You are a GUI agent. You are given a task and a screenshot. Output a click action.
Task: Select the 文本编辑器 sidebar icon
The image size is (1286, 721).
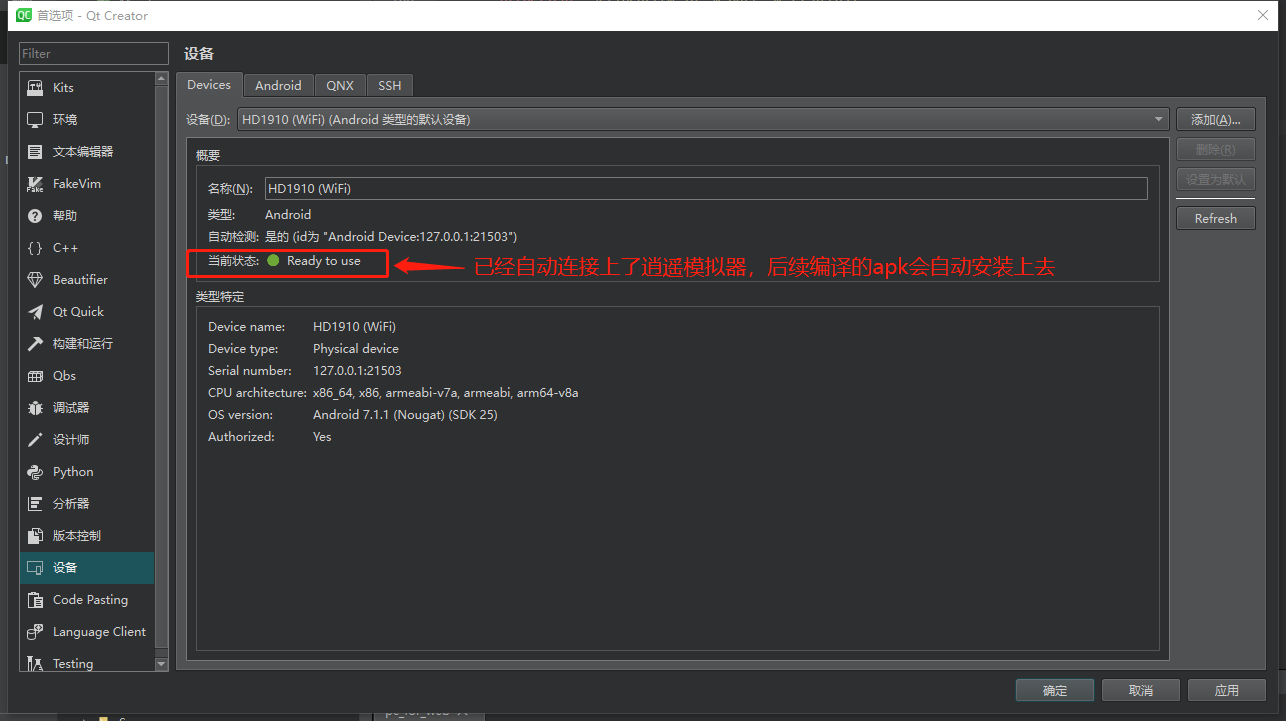pos(35,152)
